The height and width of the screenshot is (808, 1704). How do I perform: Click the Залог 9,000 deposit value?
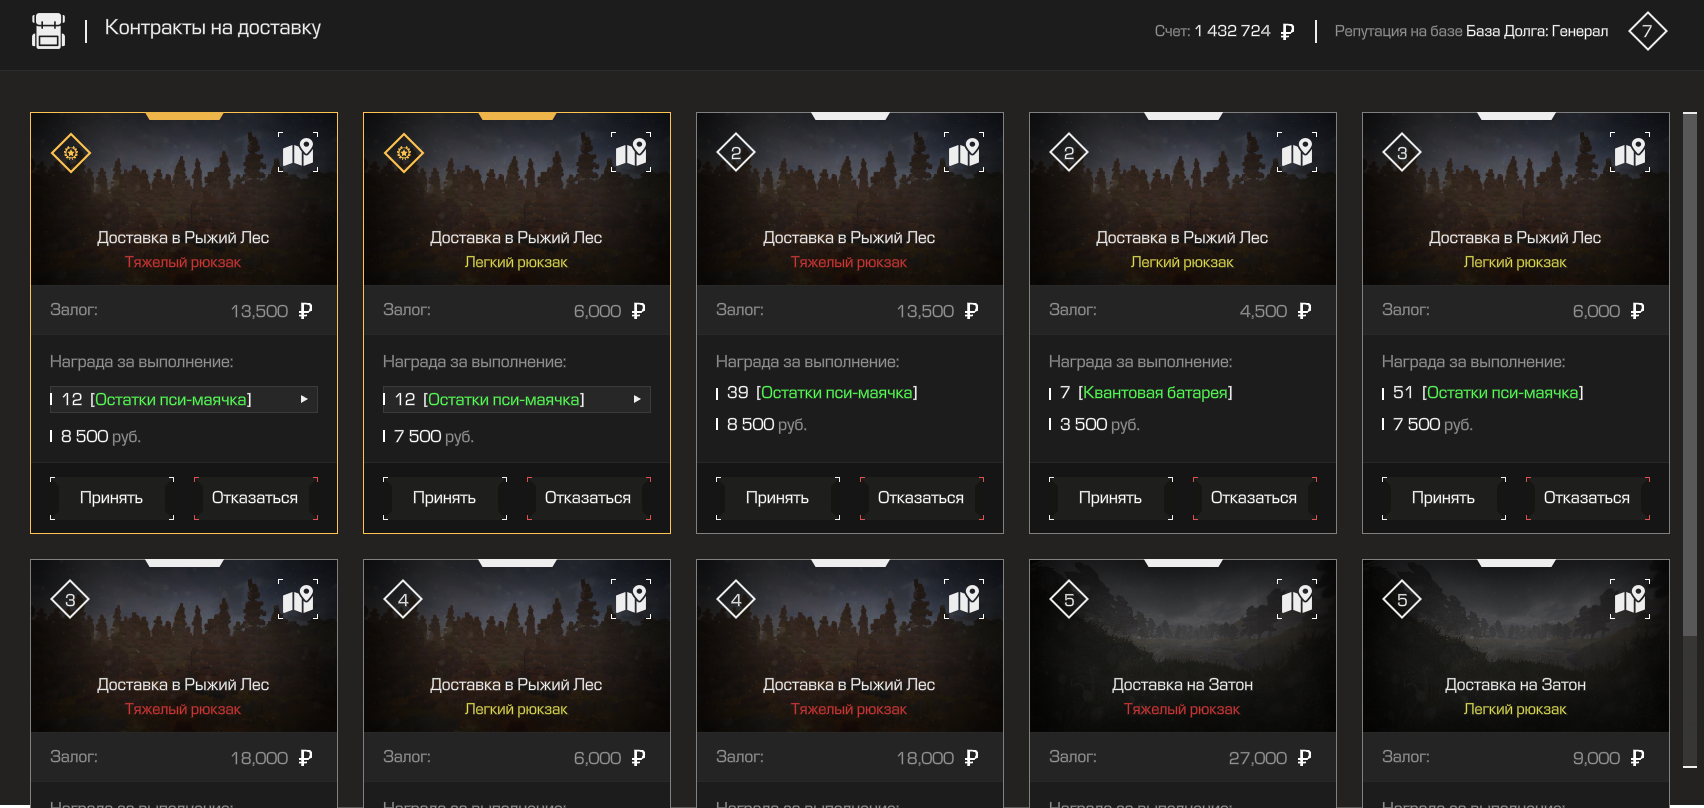pyautogui.click(x=1608, y=758)
